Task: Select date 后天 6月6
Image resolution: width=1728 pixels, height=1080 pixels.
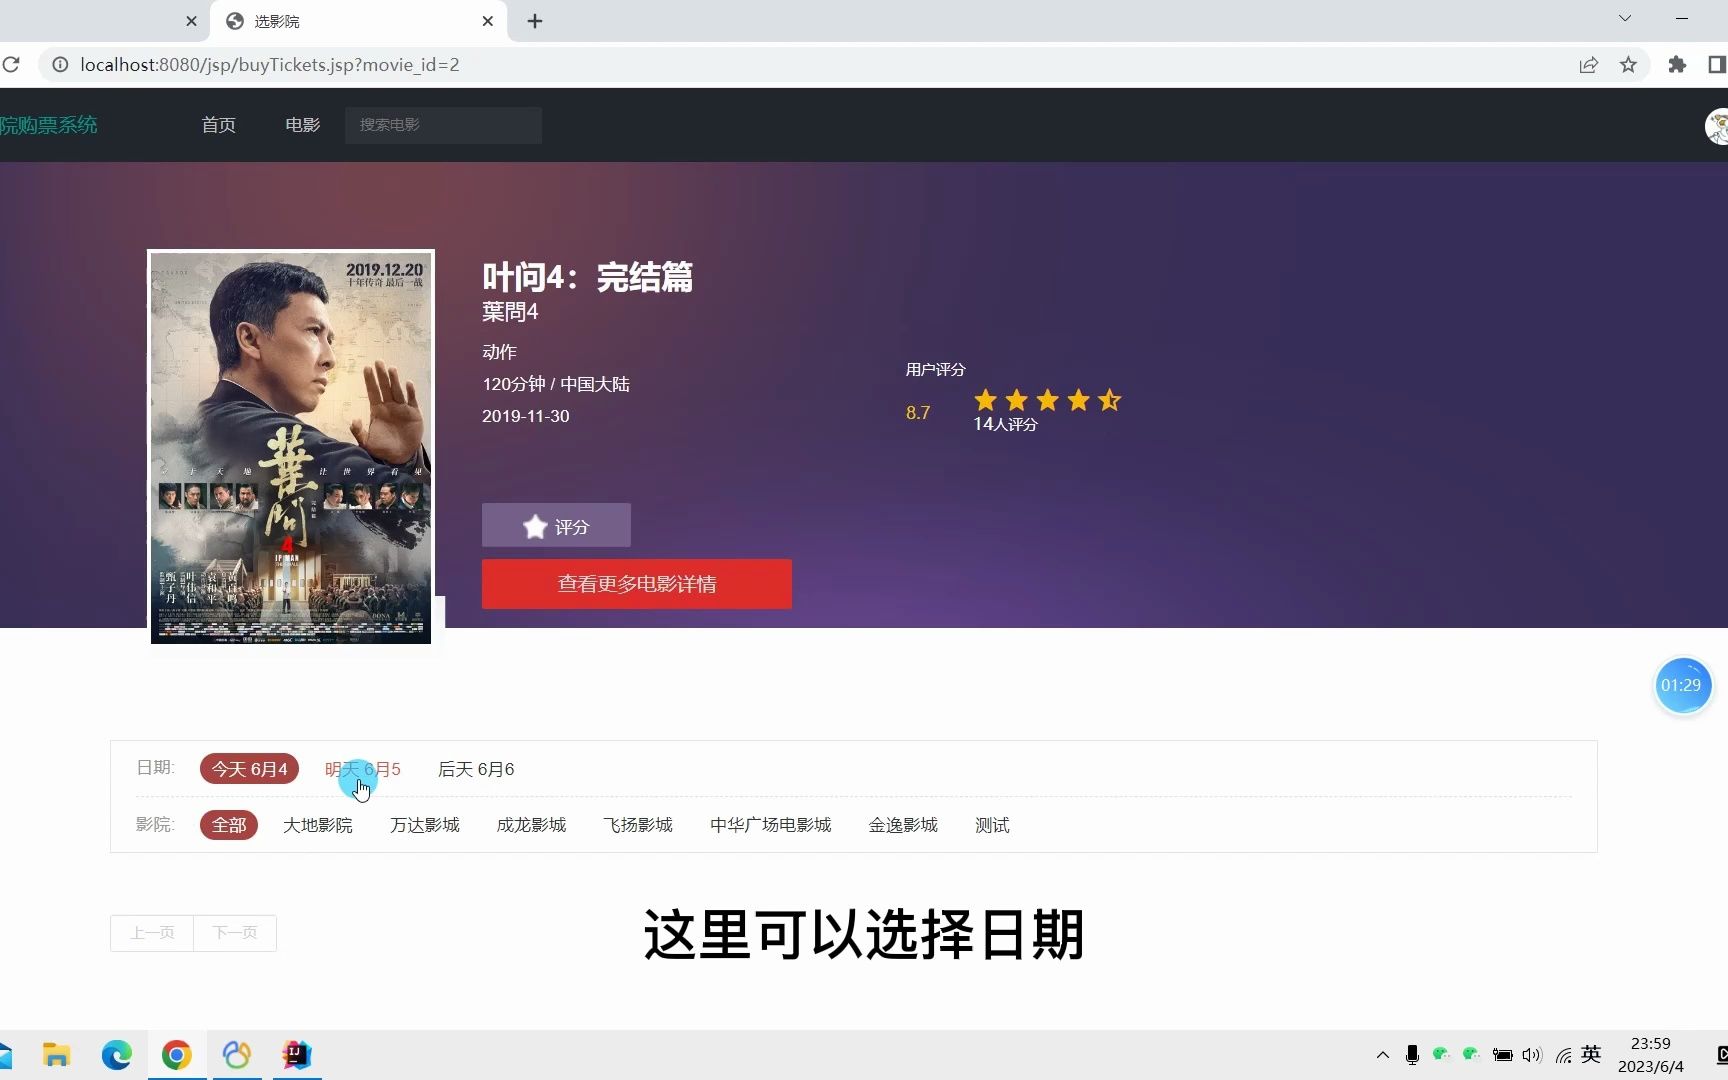Action: pos(476,769)
